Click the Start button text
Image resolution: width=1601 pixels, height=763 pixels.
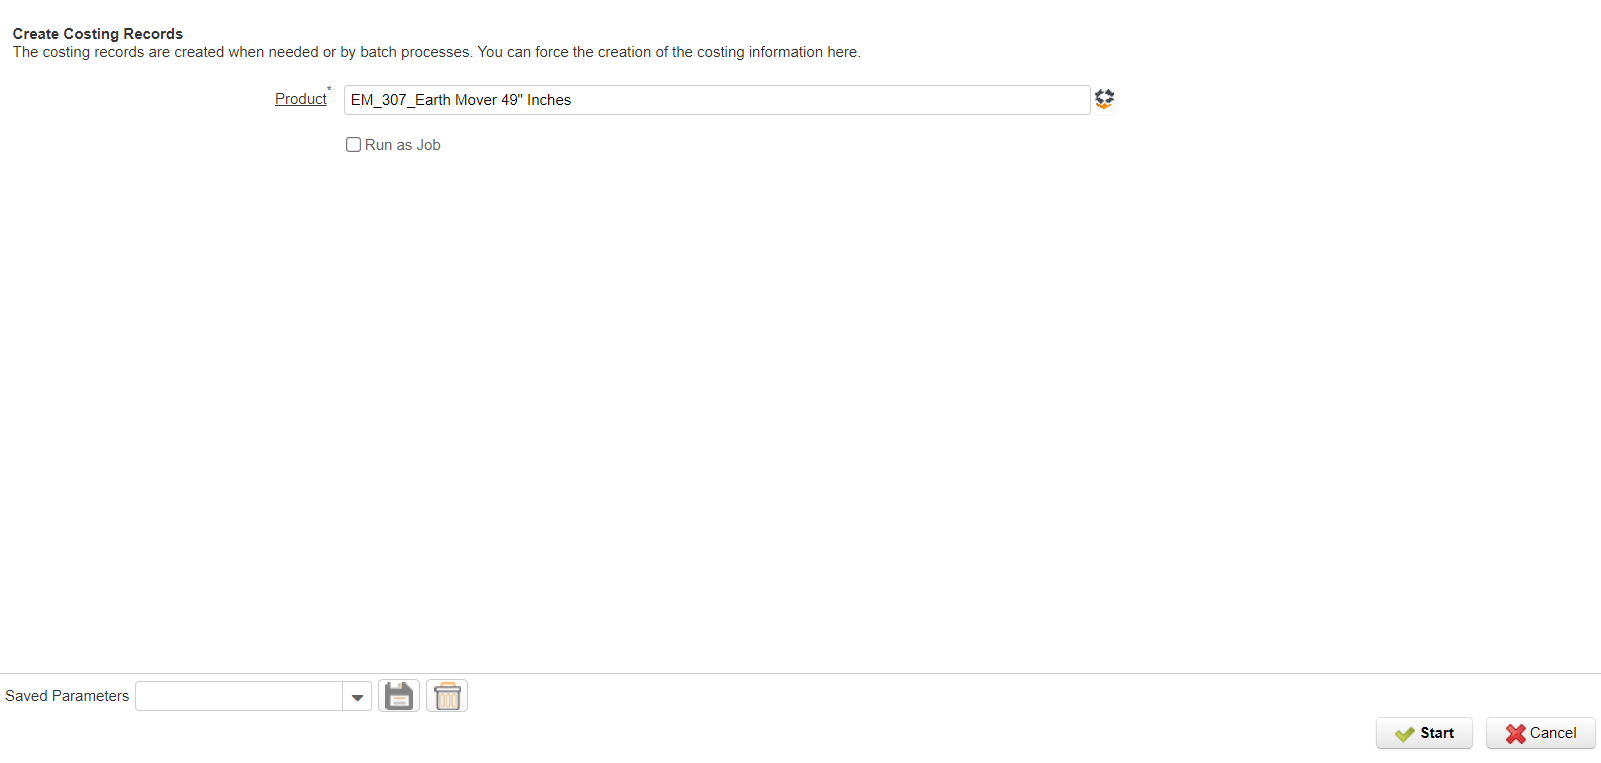(x=1437, y=733)
